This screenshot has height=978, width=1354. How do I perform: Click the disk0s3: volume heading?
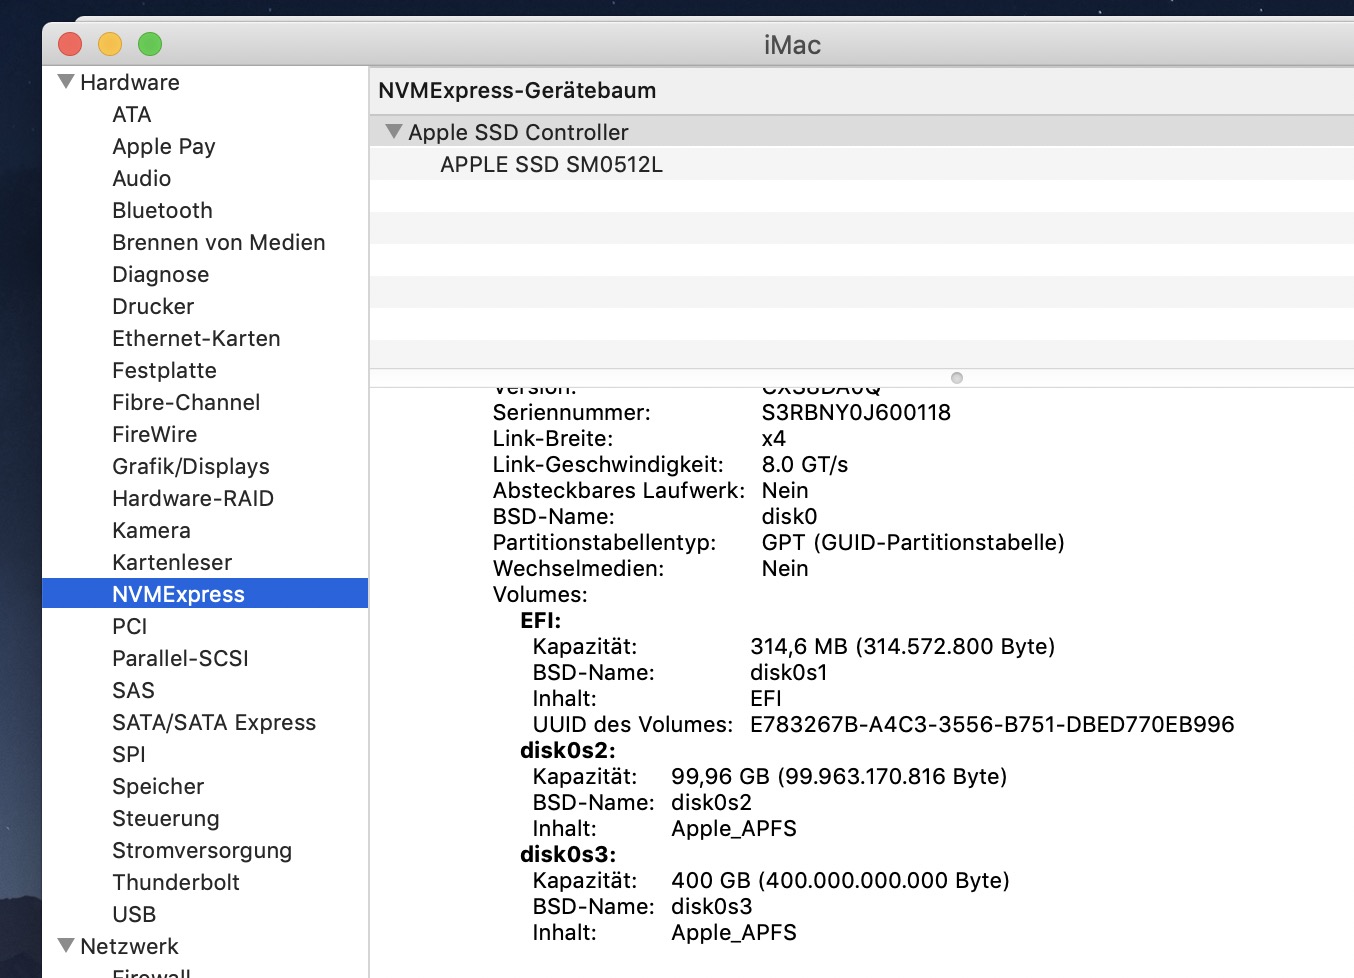[568, 854]
